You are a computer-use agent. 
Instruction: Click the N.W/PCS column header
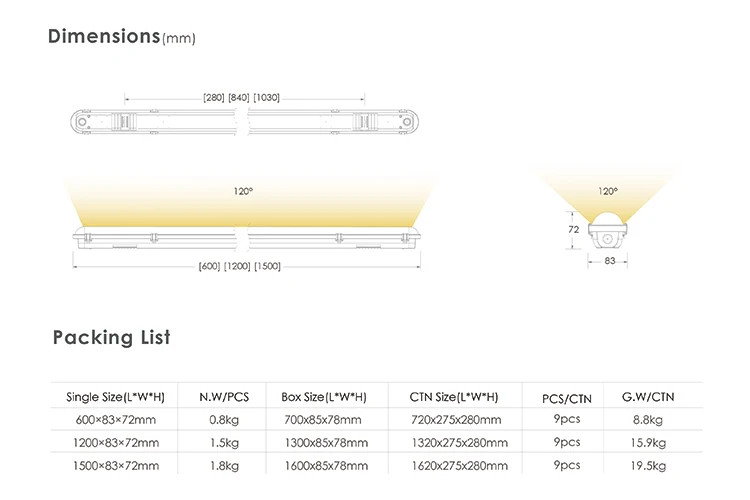(224, 397)
